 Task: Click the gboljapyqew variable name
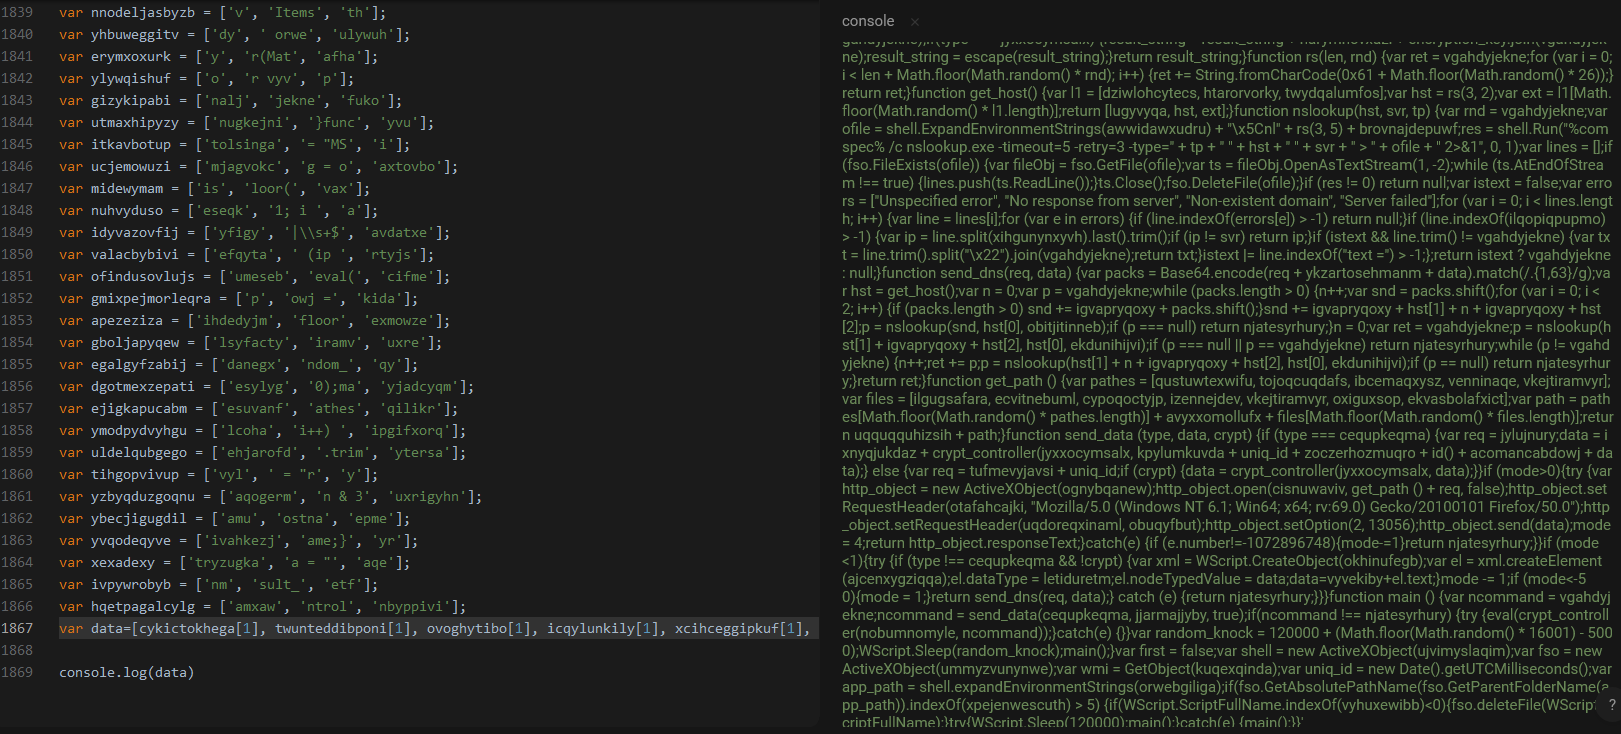135,343
